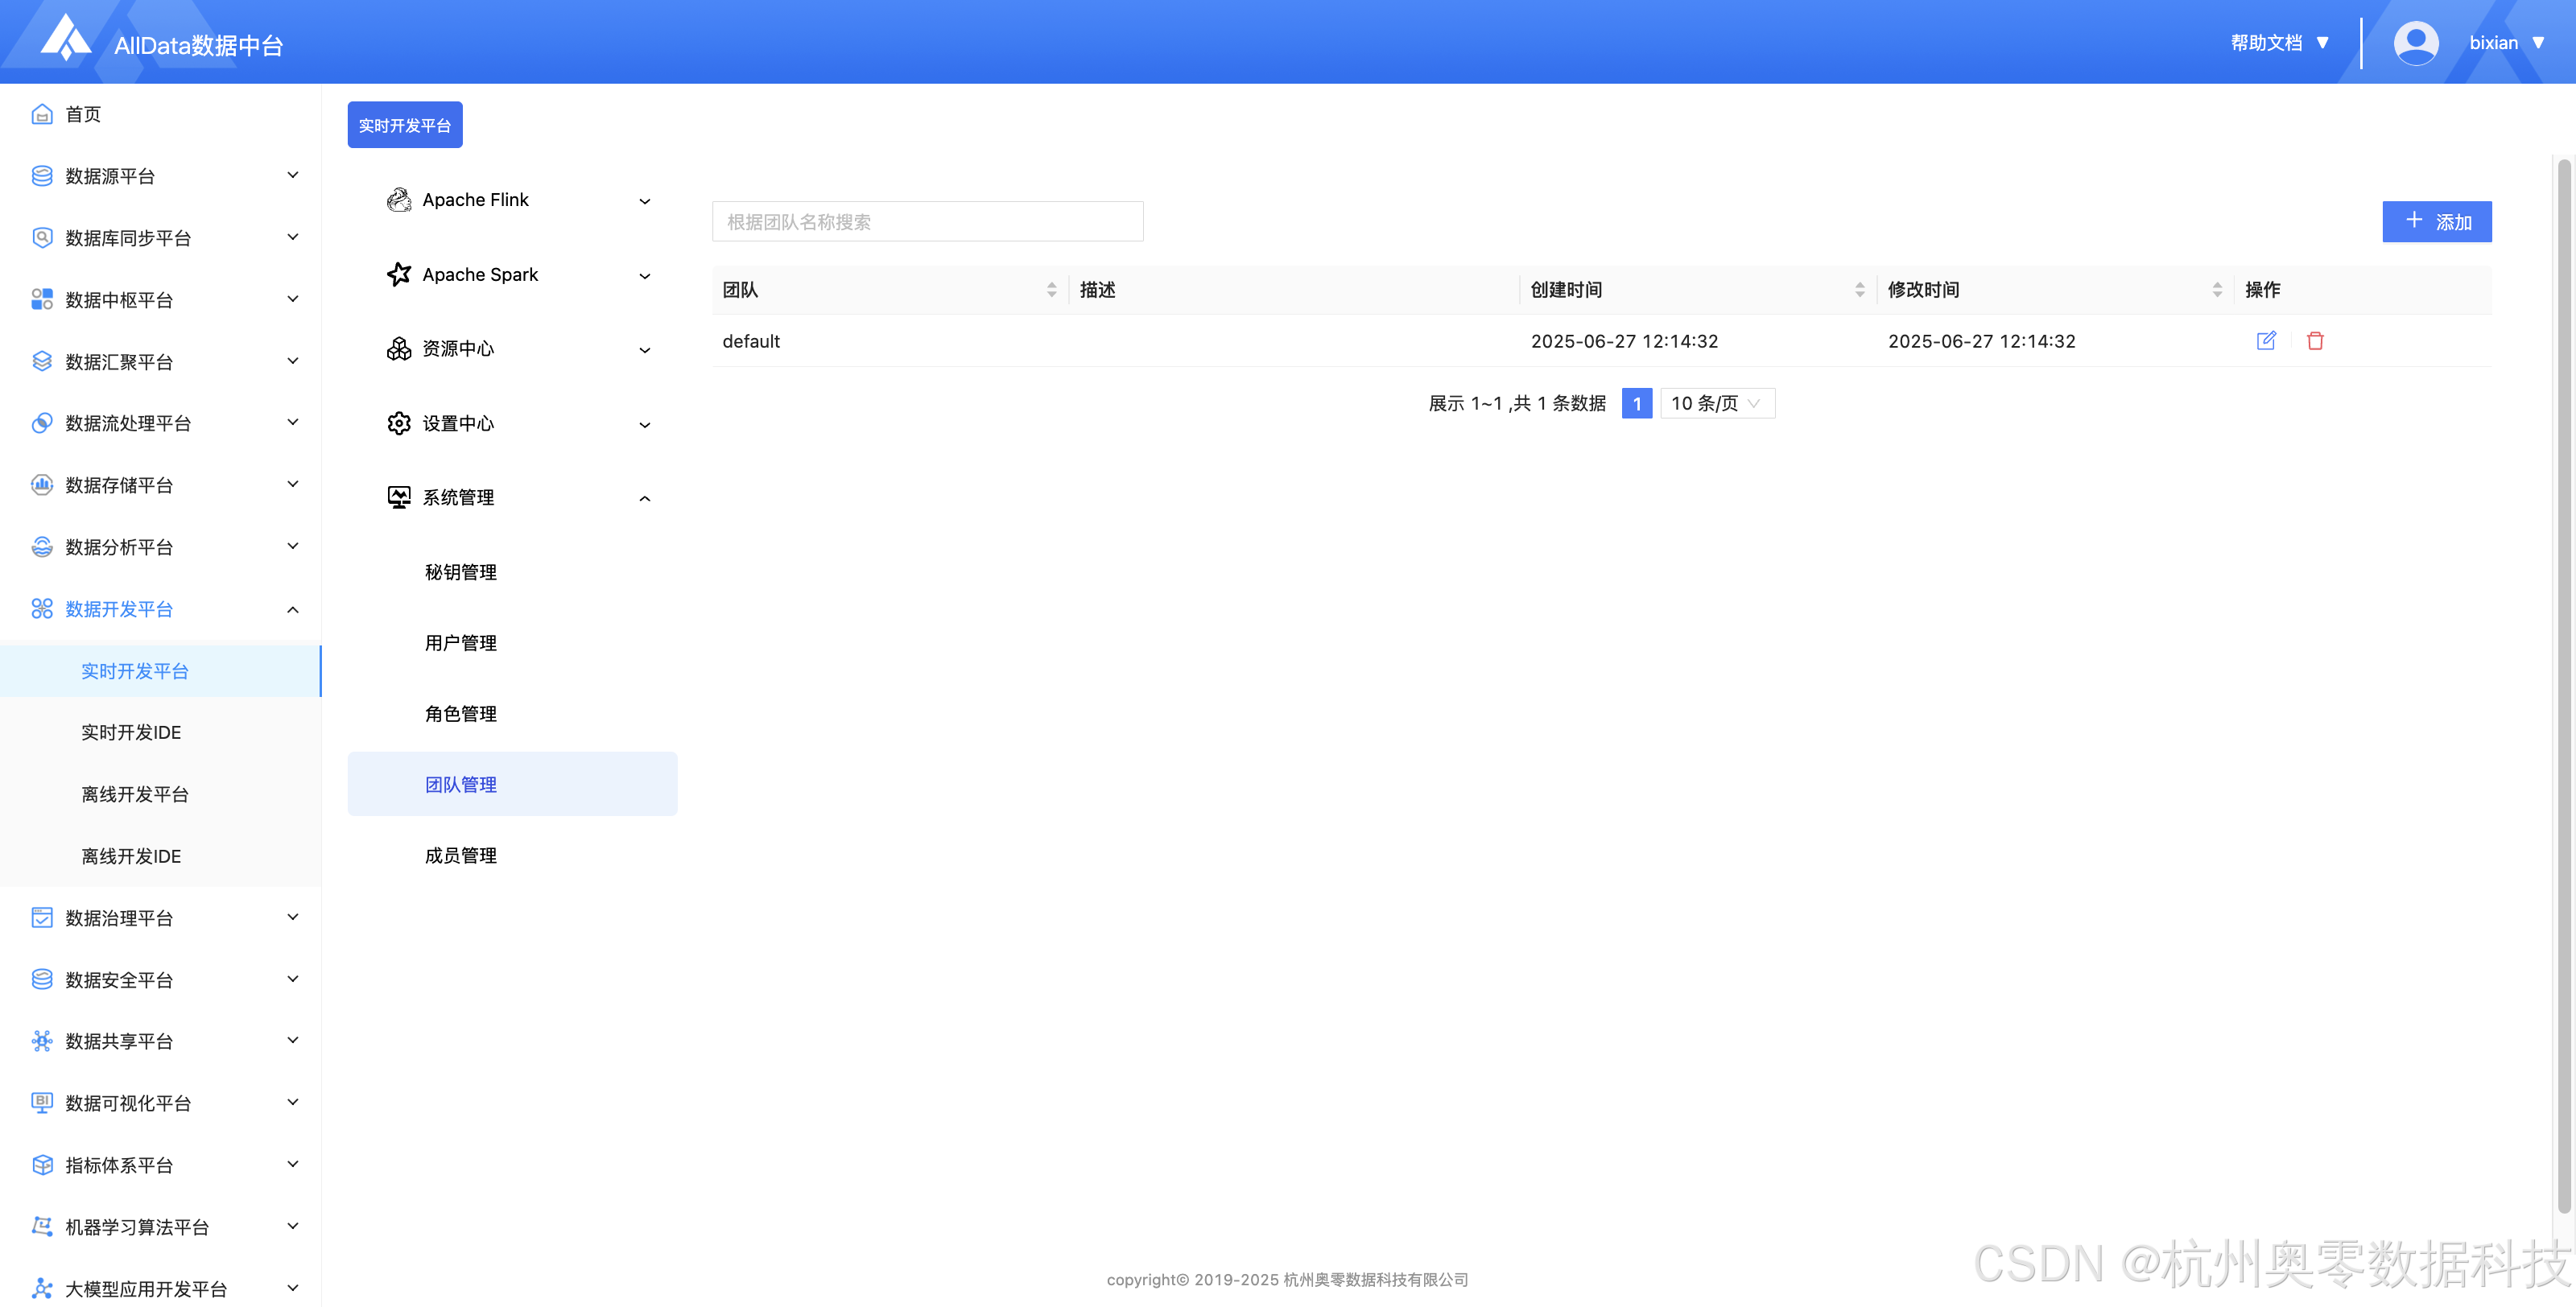This screenshot has width=2576, height=1307.
Task: Click the Apache Spark star icon
Action: click(399, 274)
